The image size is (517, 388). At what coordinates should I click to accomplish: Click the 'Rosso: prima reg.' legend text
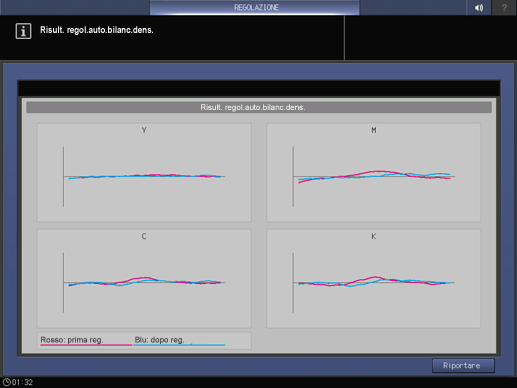pyautogui.click(x=72, y=340)
